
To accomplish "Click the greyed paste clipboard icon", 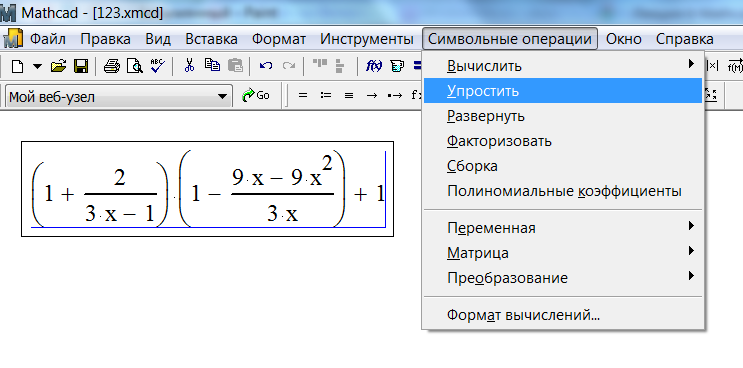I will pos(236,65).
